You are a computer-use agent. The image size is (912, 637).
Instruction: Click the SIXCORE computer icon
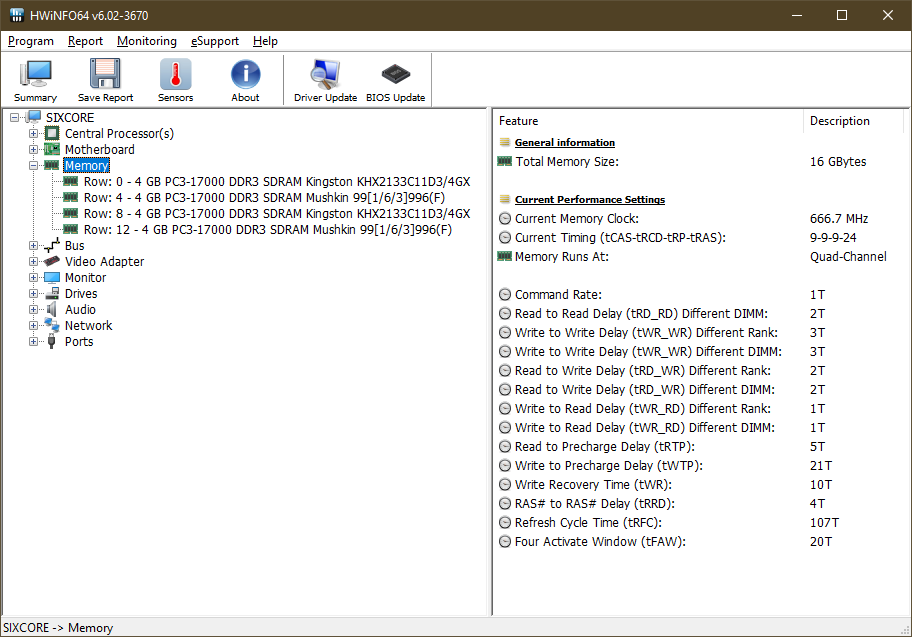point(34,118)
